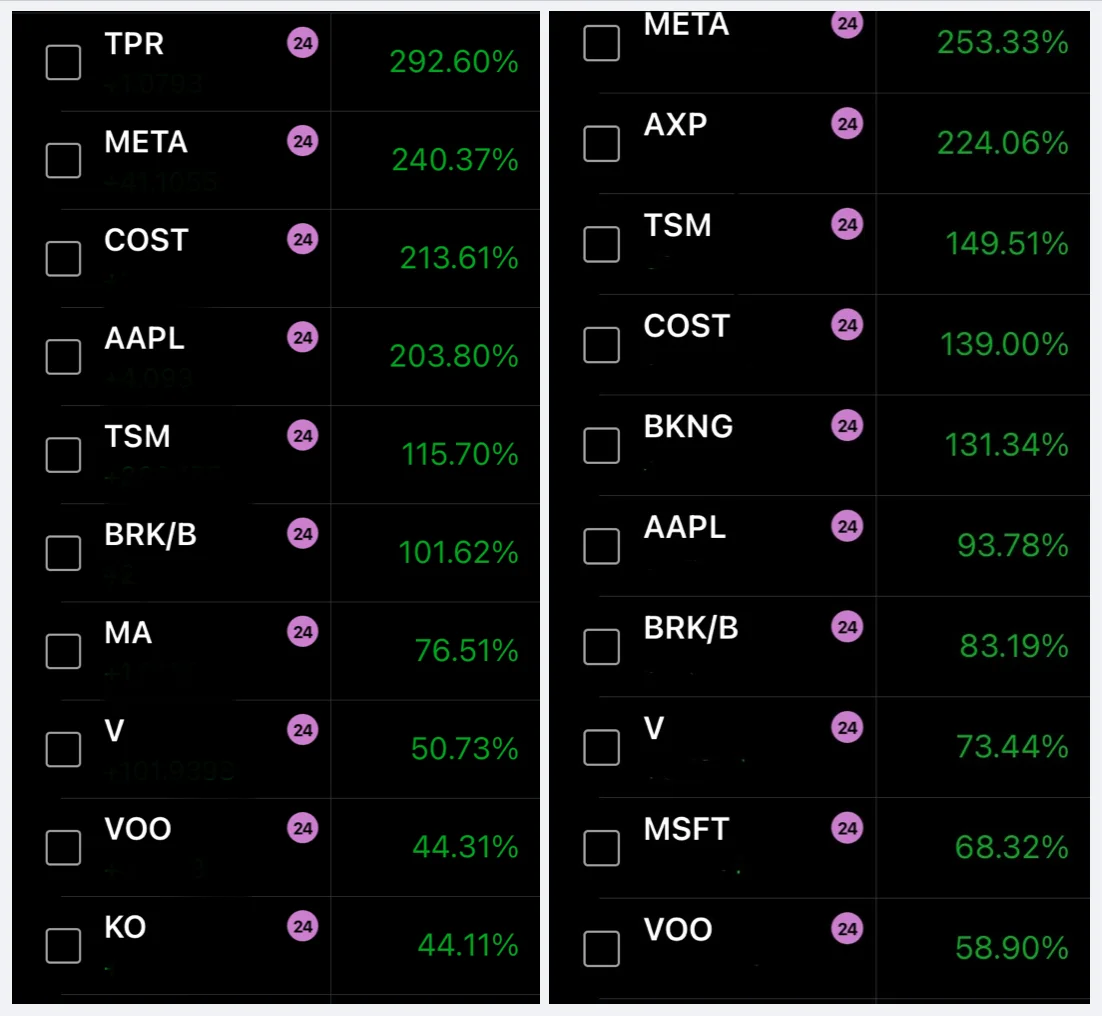Click the purple 24 badge beside TPR
Image resolution: width=1102 pixels, height=1016 pixels.
tap(303, 44)
